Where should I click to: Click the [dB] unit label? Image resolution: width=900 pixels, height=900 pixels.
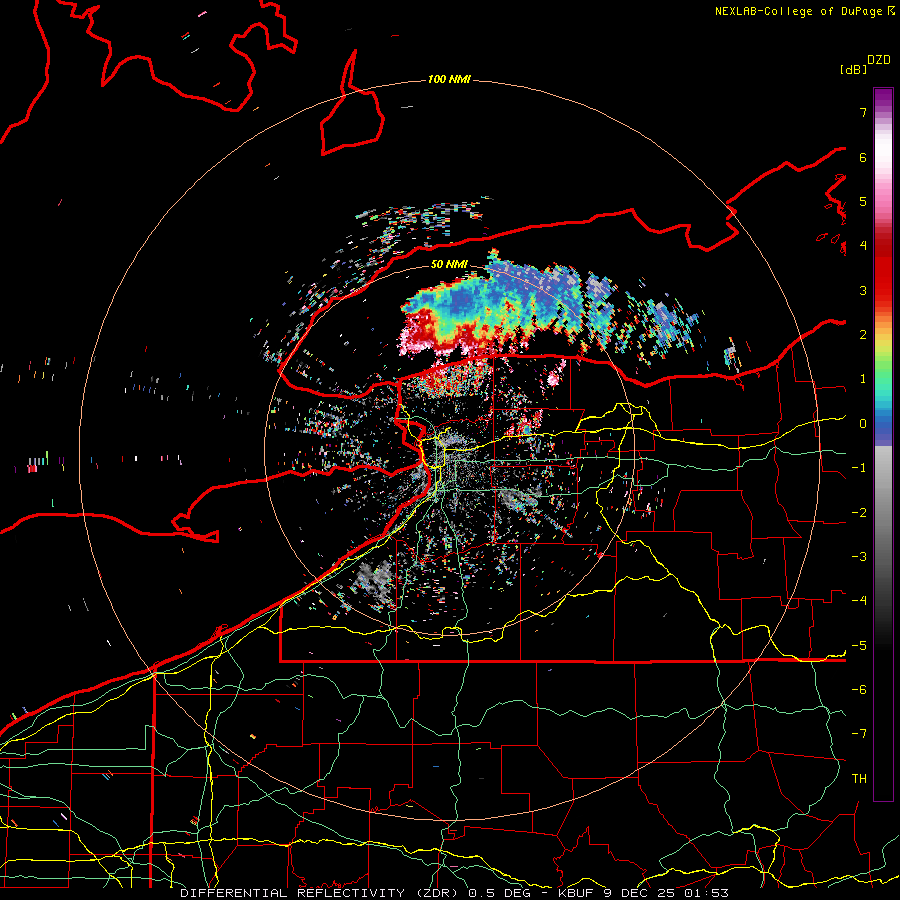pyautogui.click(x=853, y=69)
